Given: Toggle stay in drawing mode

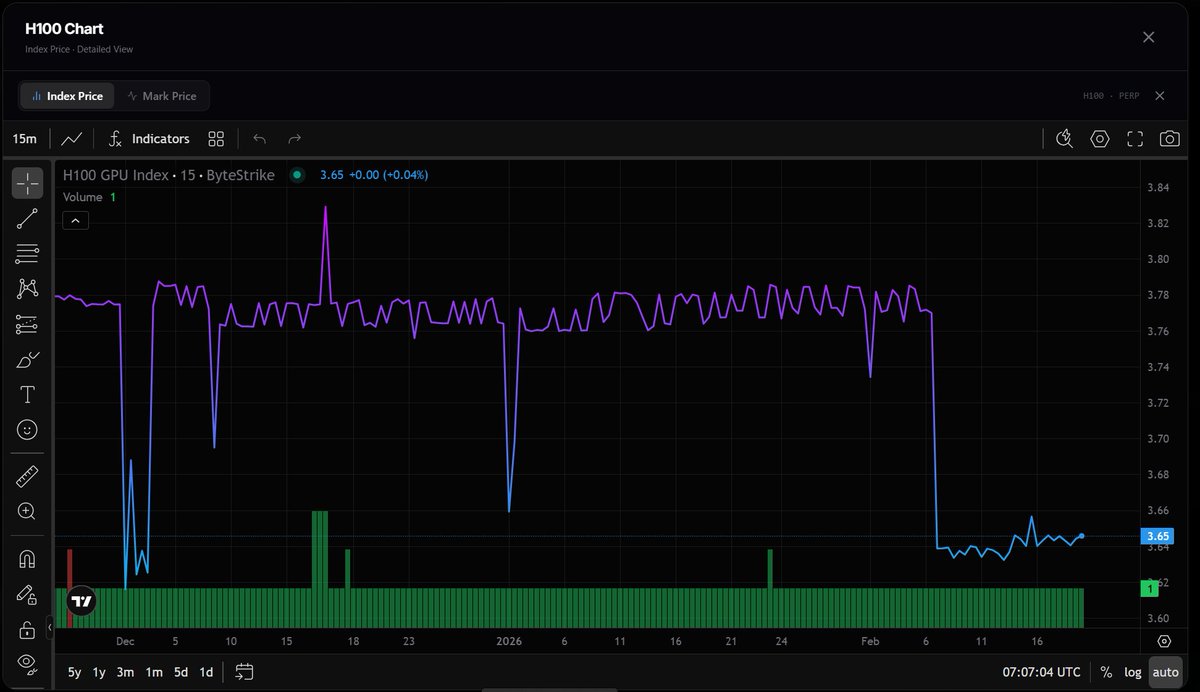Looking at the screenshot, I should 27,594.
